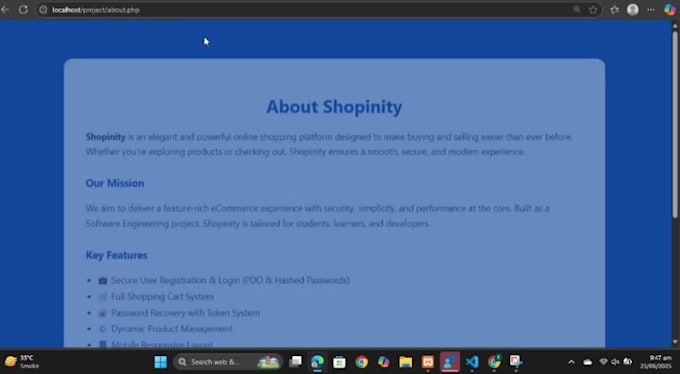
Task: Open the battery status tray icon
Action: coord(628,362)
